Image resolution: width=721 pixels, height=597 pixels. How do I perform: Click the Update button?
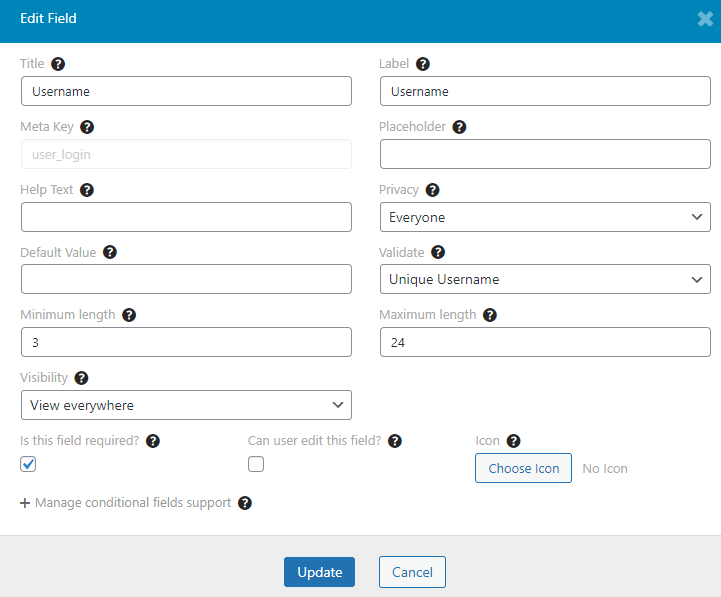(x=319, y=572)
